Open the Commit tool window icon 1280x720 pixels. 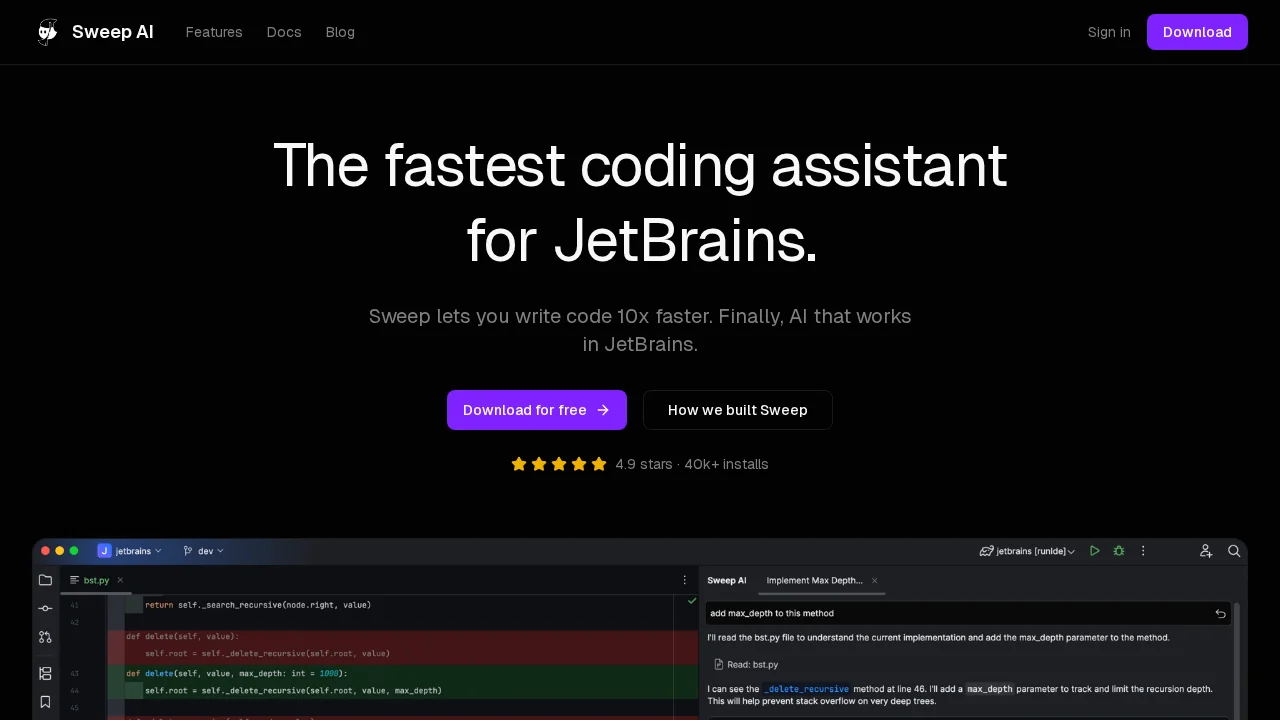pyautogui.click(x=45, y=608)
